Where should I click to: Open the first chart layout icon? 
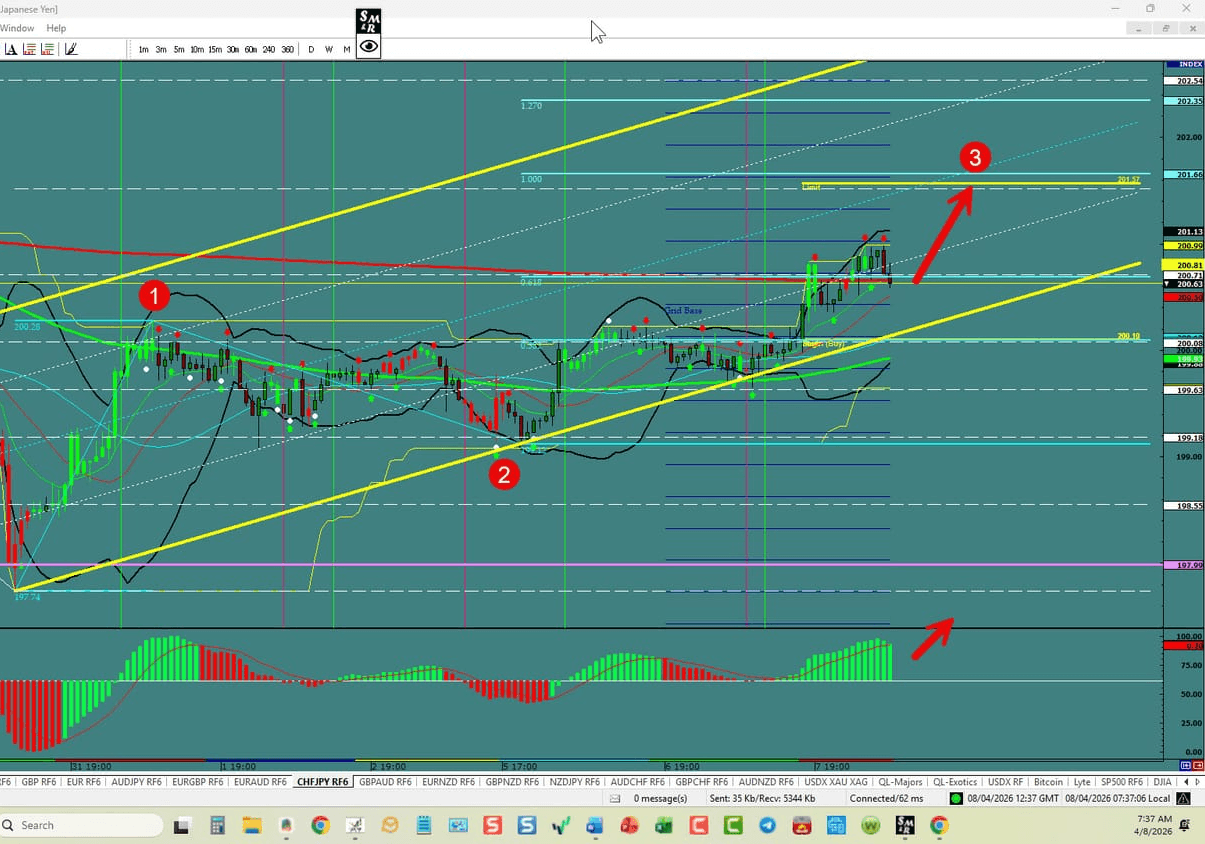30,48
